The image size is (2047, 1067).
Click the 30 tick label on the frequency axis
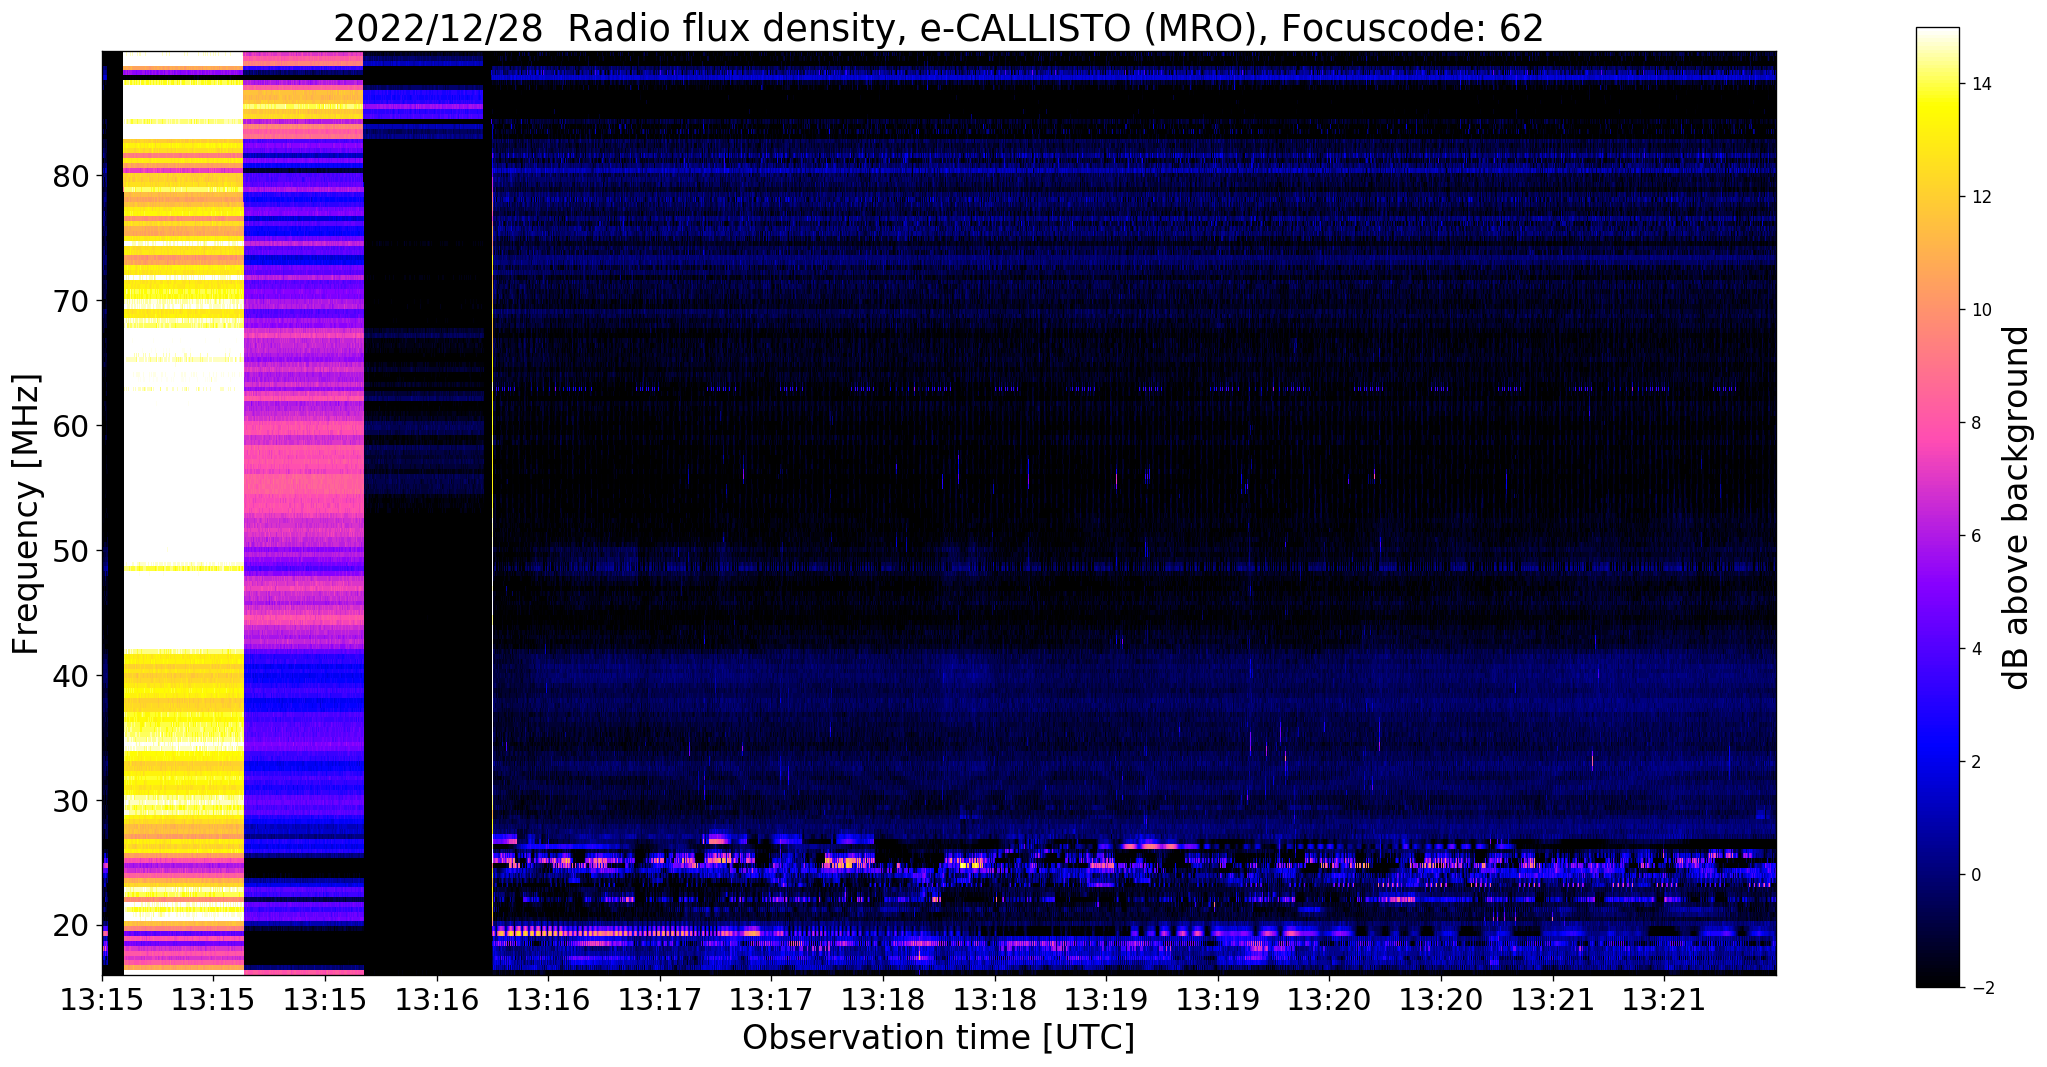click(x=71, y=801)
